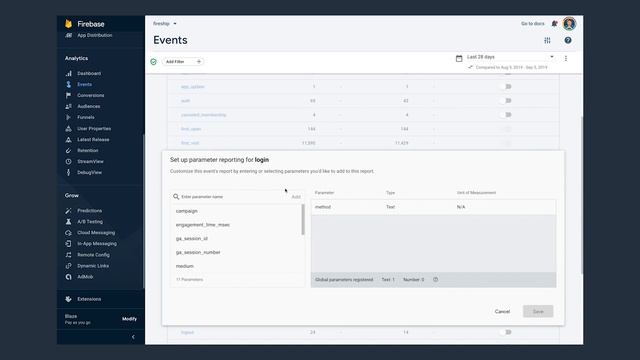Screen dimensions: 640x360
Task: Open the three-dot more options menu
Action: 566,58
